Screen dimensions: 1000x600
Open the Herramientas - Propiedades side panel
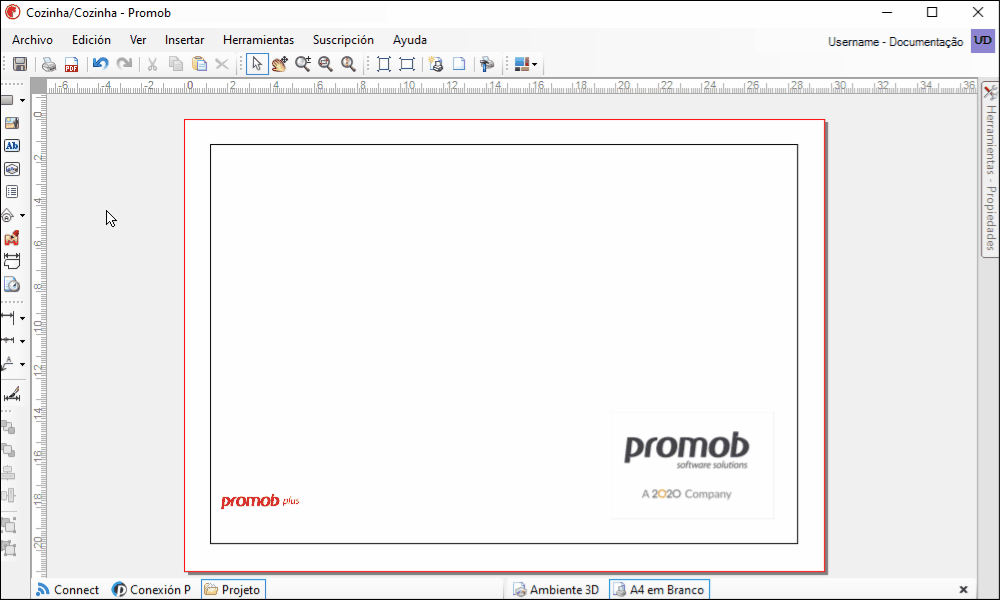(990, 170)
